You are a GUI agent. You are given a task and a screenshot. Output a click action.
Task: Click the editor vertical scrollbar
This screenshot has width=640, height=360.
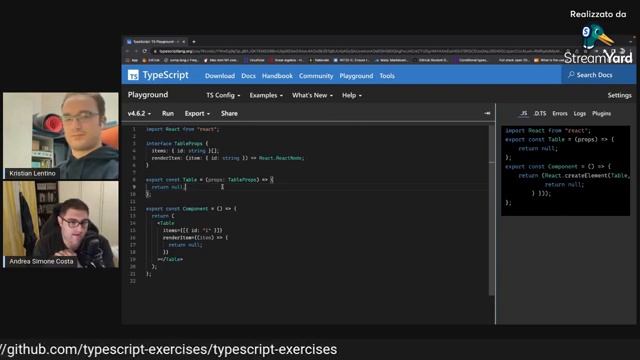coord(491,210)
